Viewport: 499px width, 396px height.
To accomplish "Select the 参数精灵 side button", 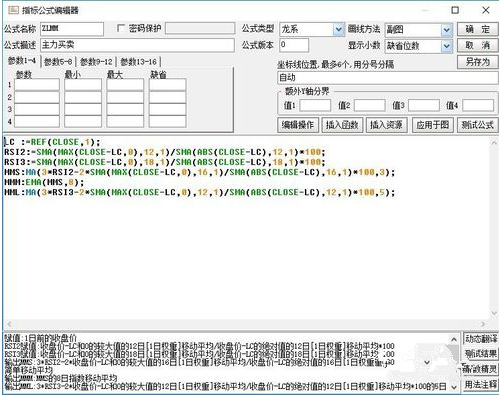I will click(x=480, y=369).
